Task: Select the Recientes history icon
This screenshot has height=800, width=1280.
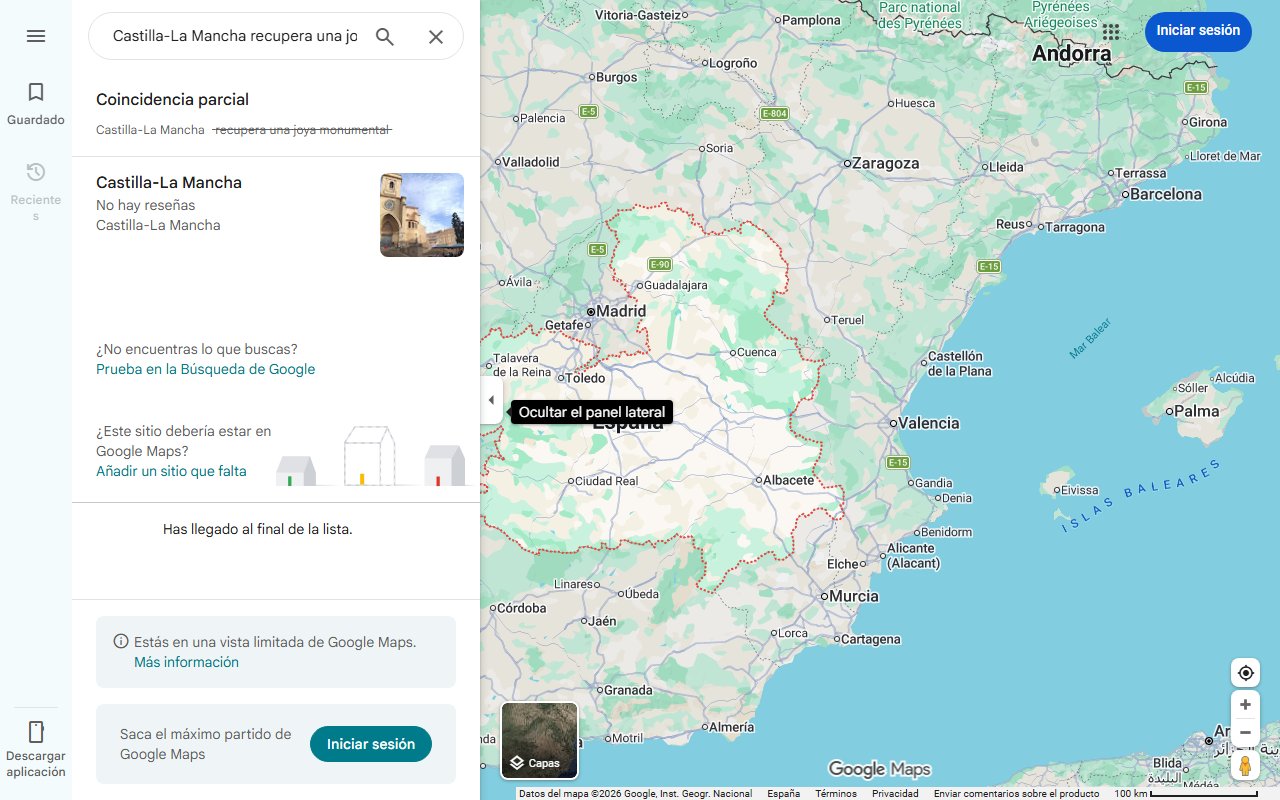Action: [36, 171]
